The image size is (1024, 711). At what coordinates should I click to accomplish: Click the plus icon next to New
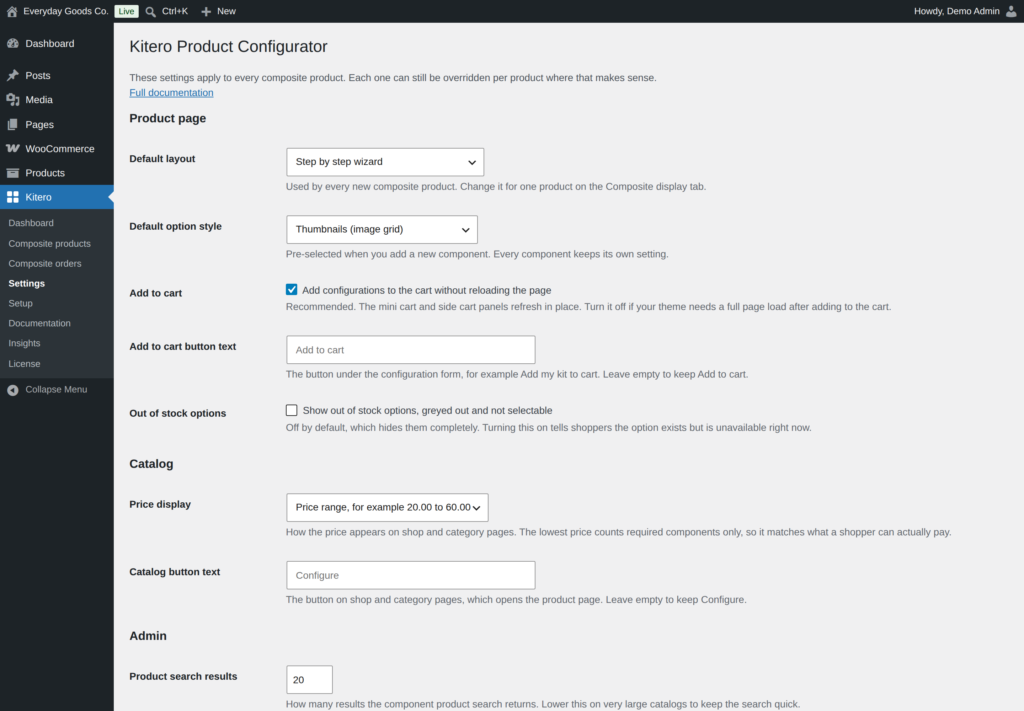(x=206, y=12)
